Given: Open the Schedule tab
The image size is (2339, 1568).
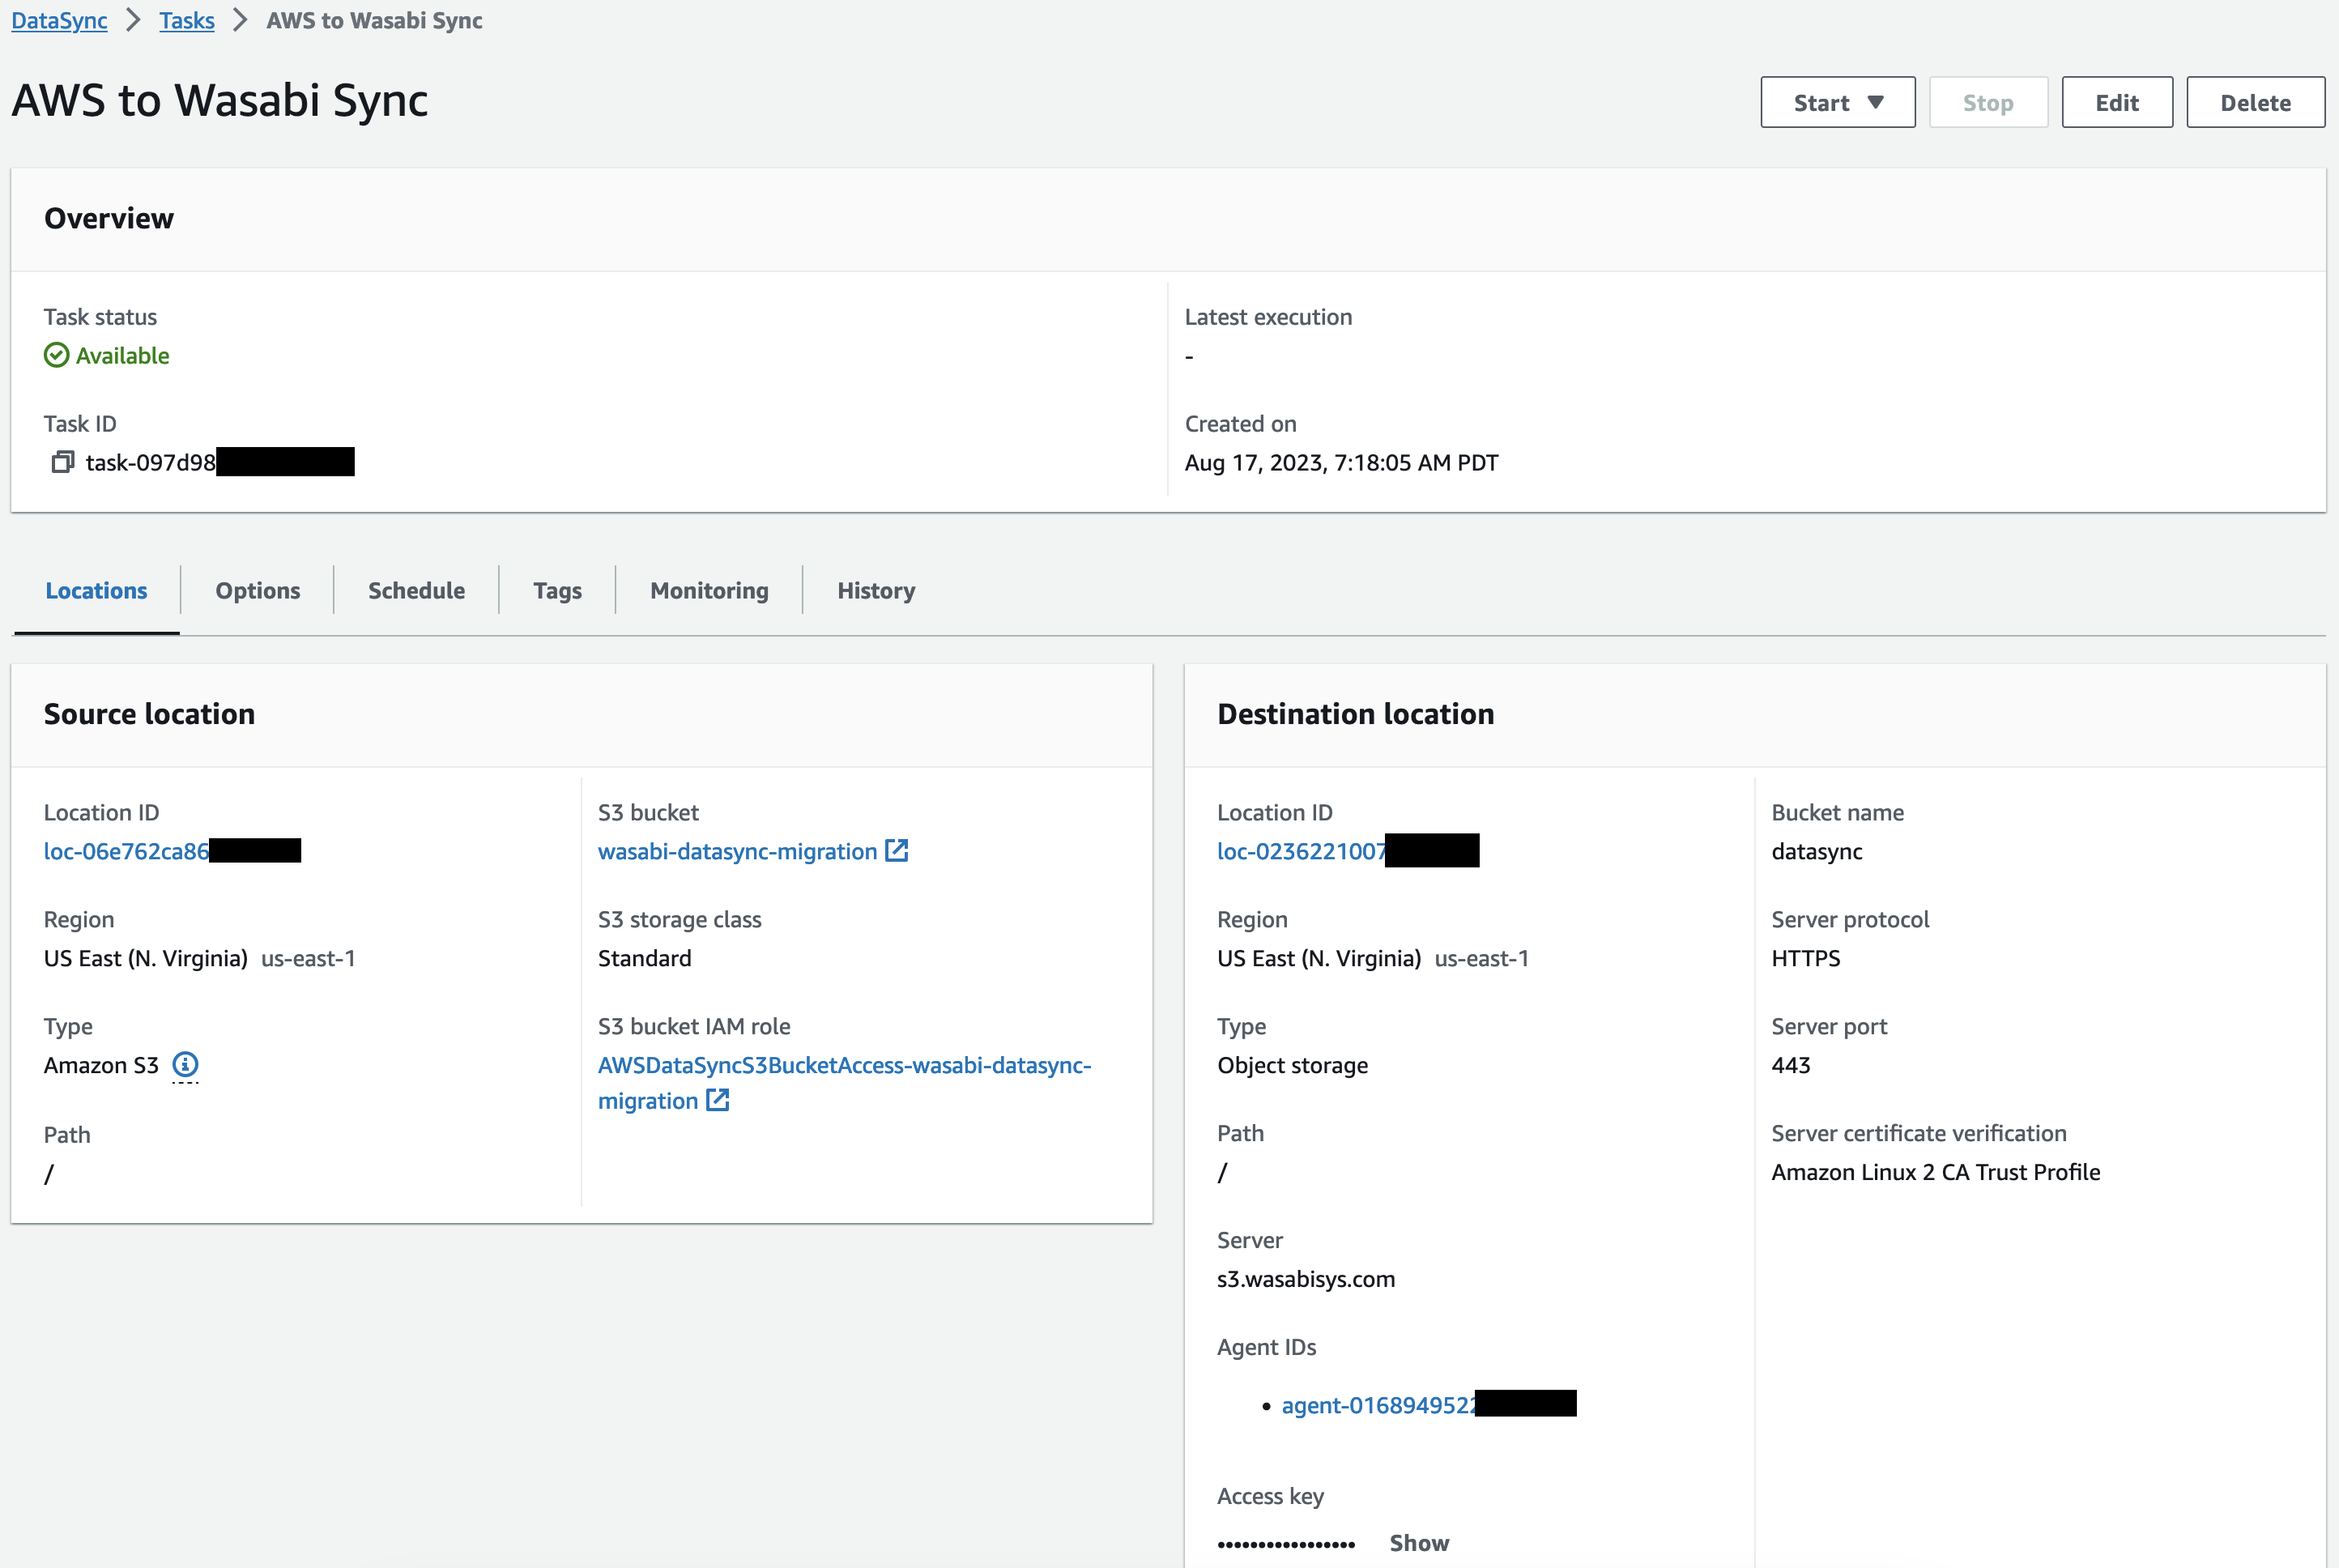Looking at the screenshot, I should click(416, 590).
